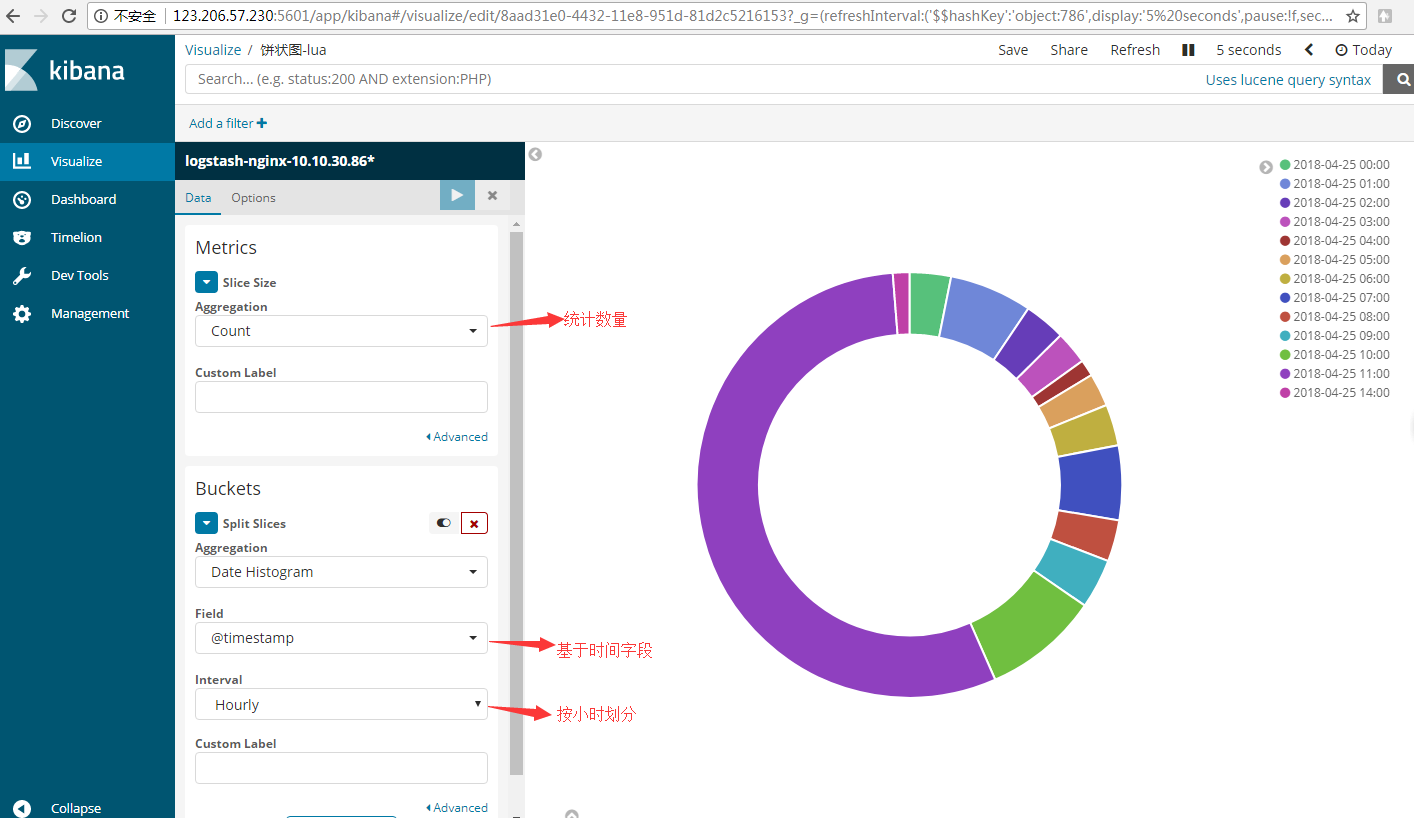The height and width of the screenshot is (818, 1414).
Task: Click the Management gear icon
Action: [22, 313]
